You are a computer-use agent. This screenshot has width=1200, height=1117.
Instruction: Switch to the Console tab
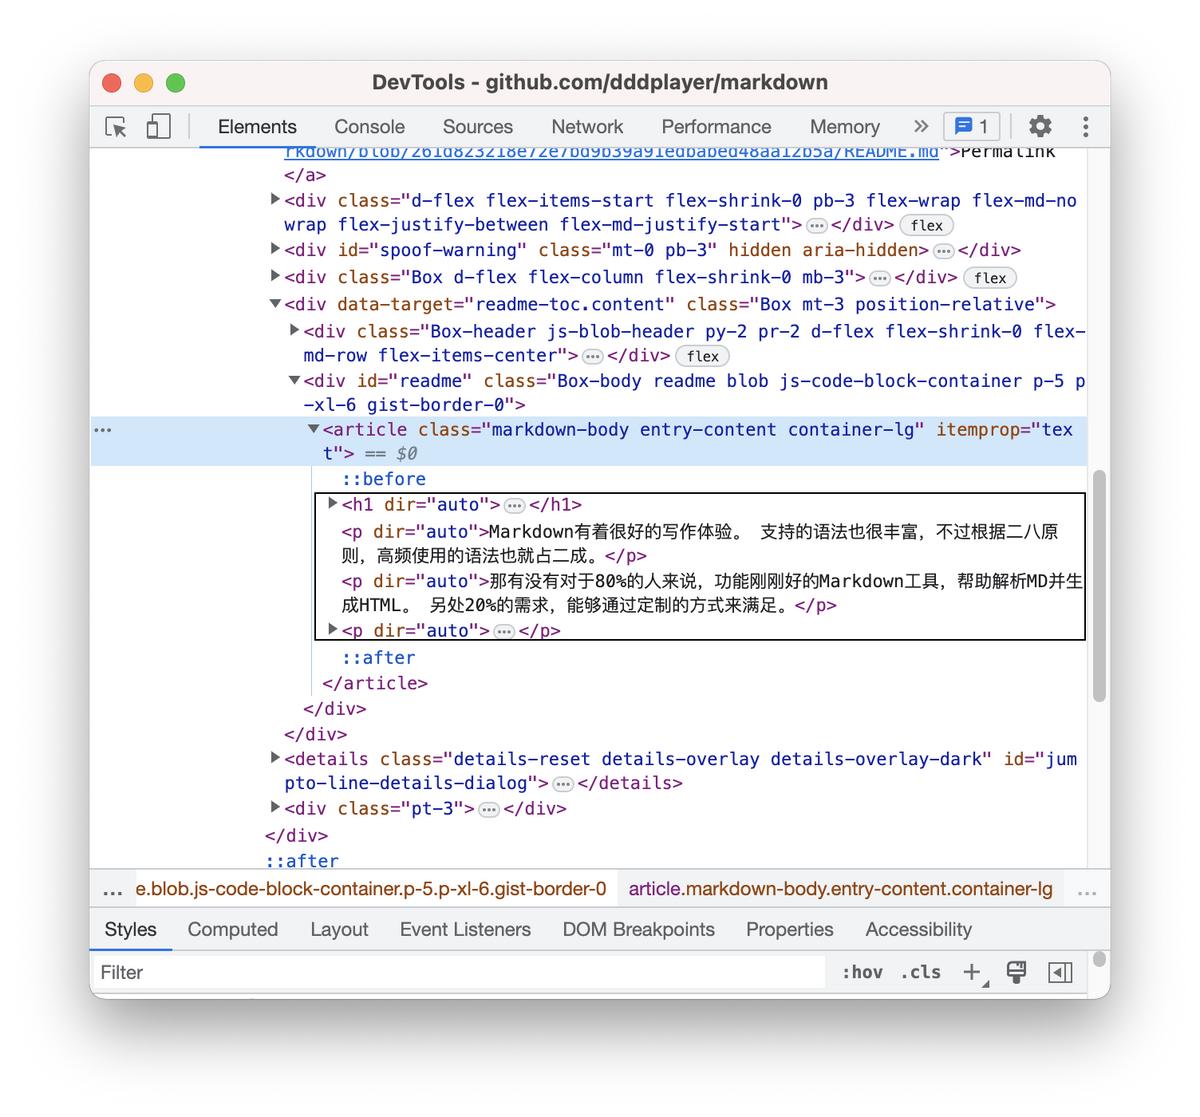click(x=369, y=126)
